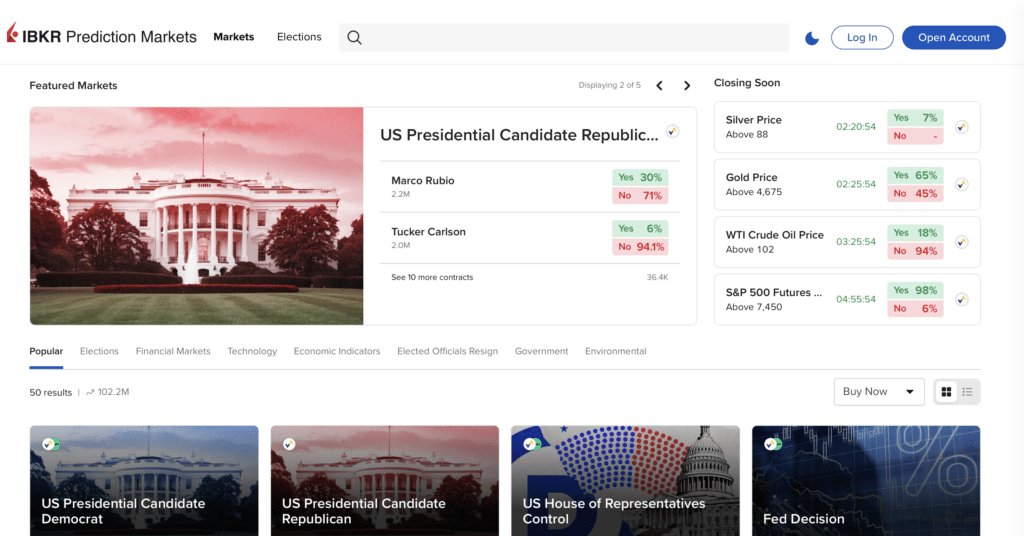Click S&P 500 Futures Above 7,450 label

[x=774, y=299]
